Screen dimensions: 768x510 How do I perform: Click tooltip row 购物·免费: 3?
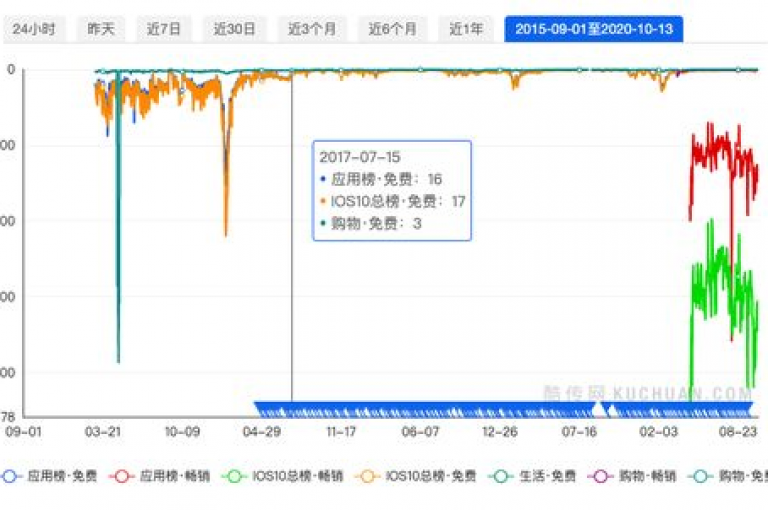click(x=371, y=223)
